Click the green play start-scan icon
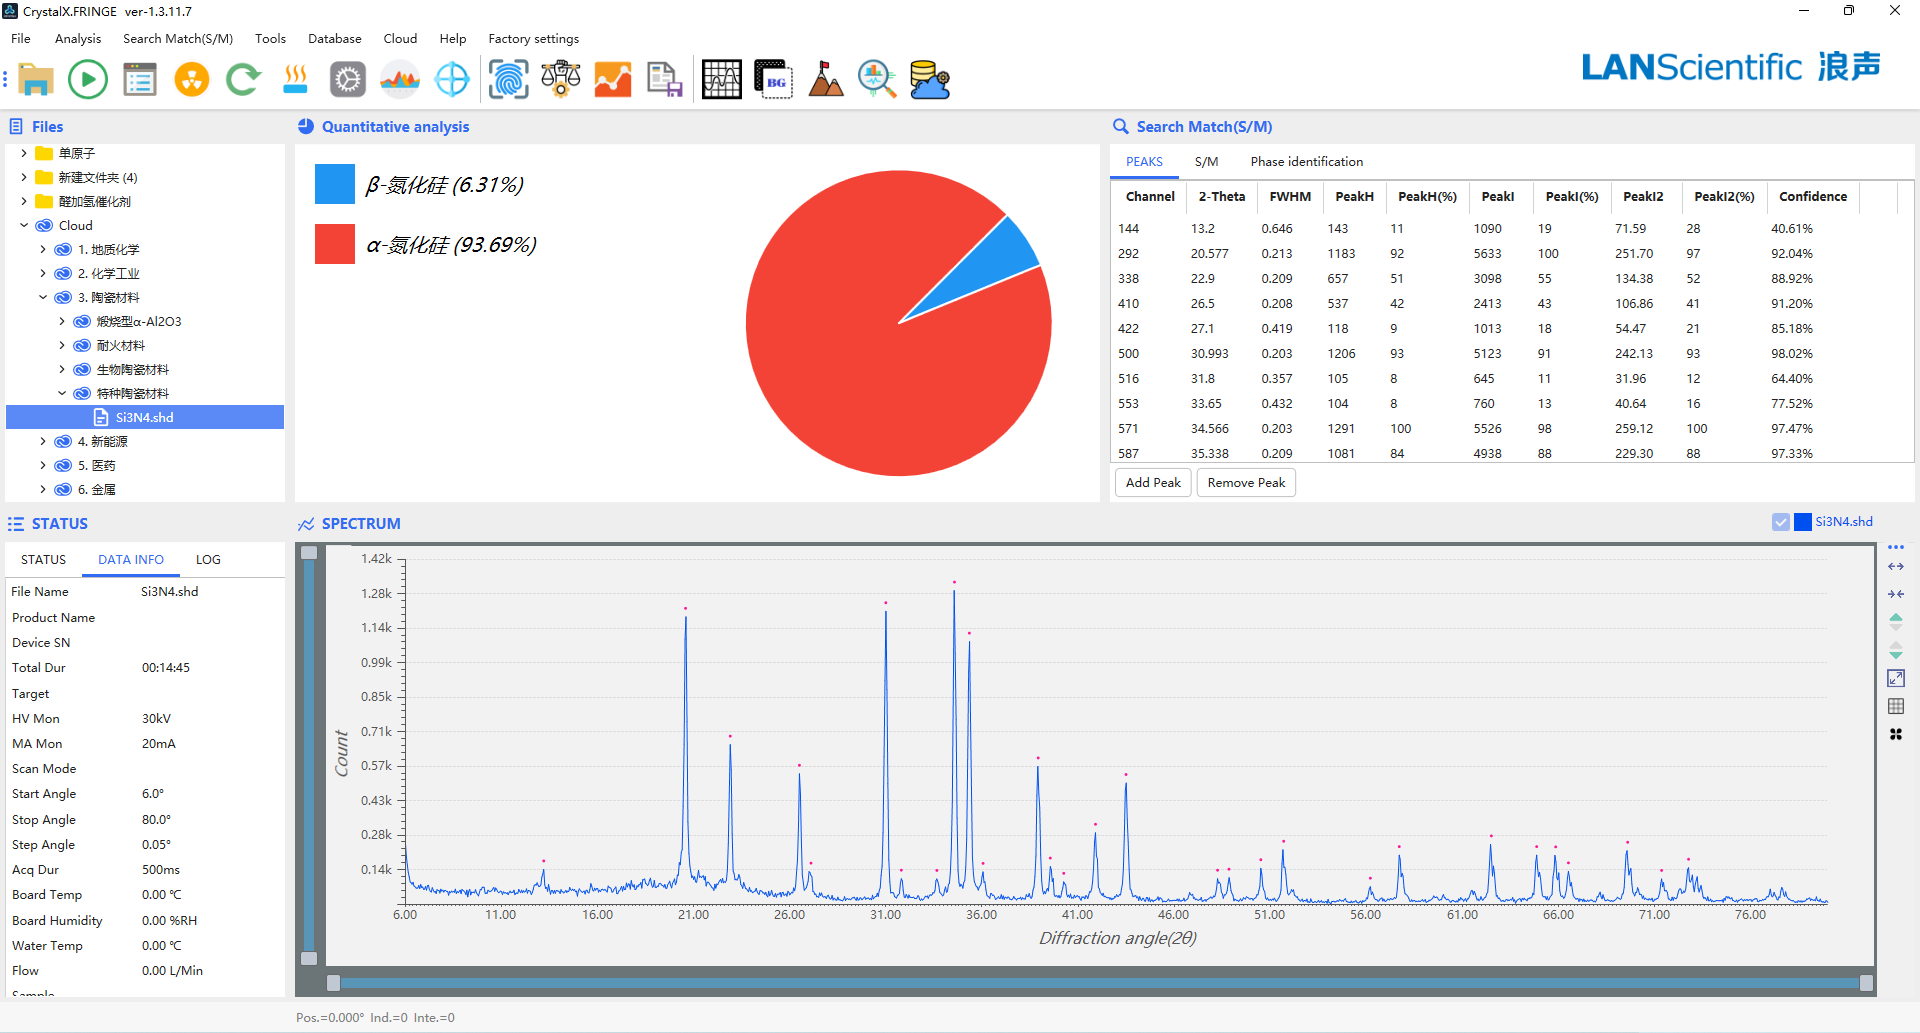Screen dimensions: 1920x1033 pyautogui.click(x=88, y=80)
